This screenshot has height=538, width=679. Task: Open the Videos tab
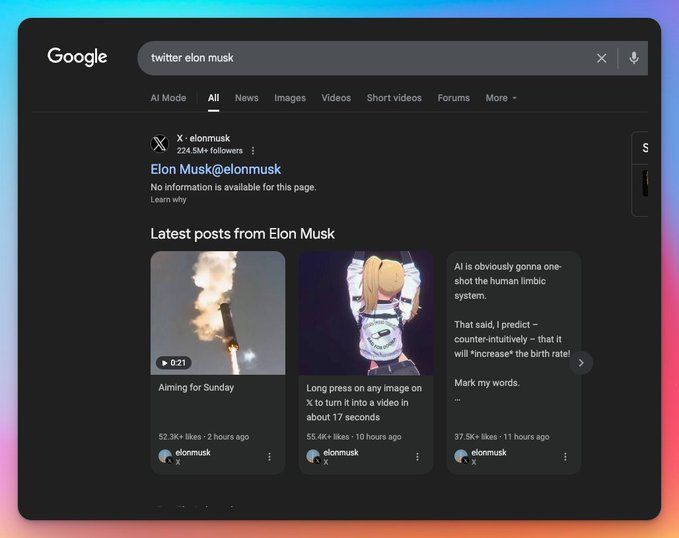pyautogui.click(x=336, y=98)
